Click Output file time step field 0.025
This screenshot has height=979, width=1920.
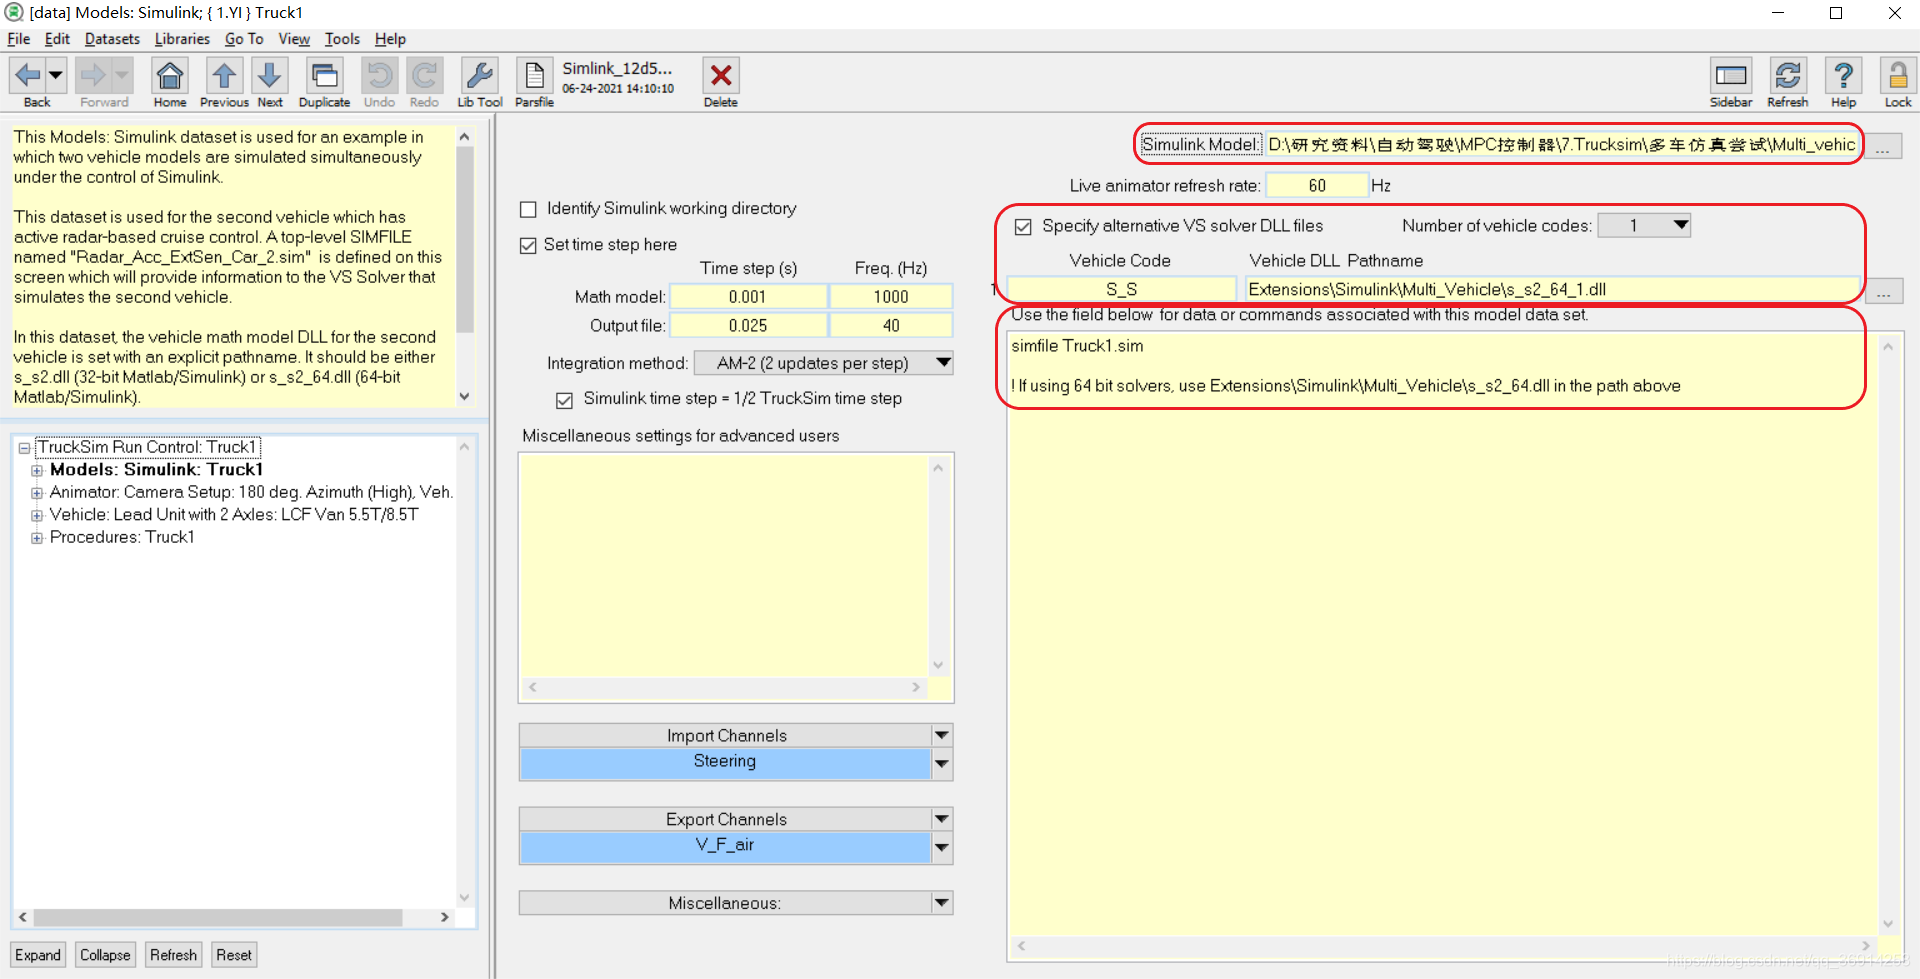tap(748, 326)
